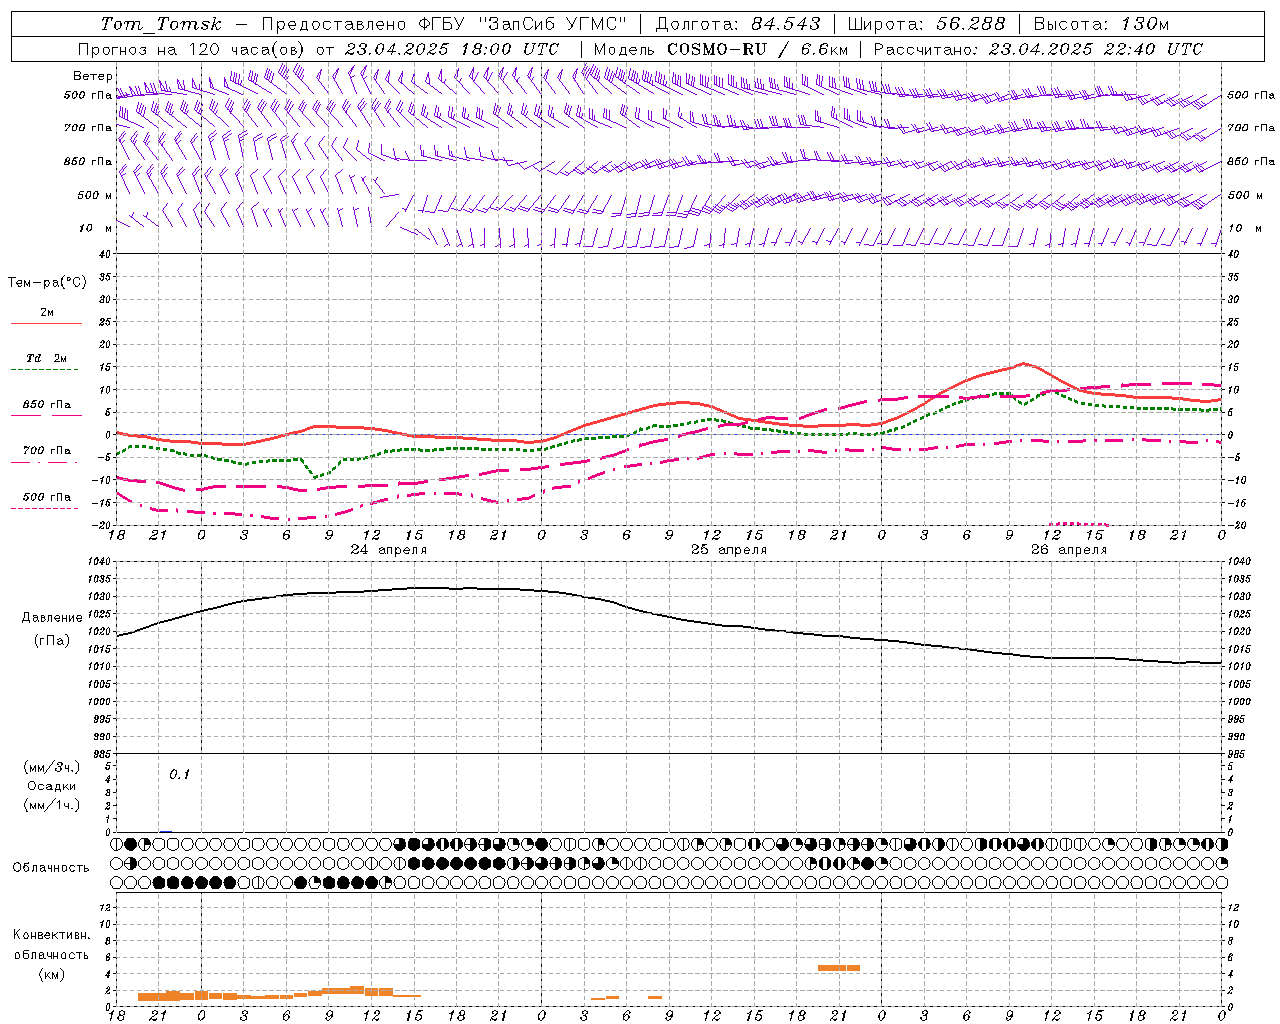Click the '25 апреля' date label
The width and height of the screenshot is (1280, 1024).
[729, 550]
